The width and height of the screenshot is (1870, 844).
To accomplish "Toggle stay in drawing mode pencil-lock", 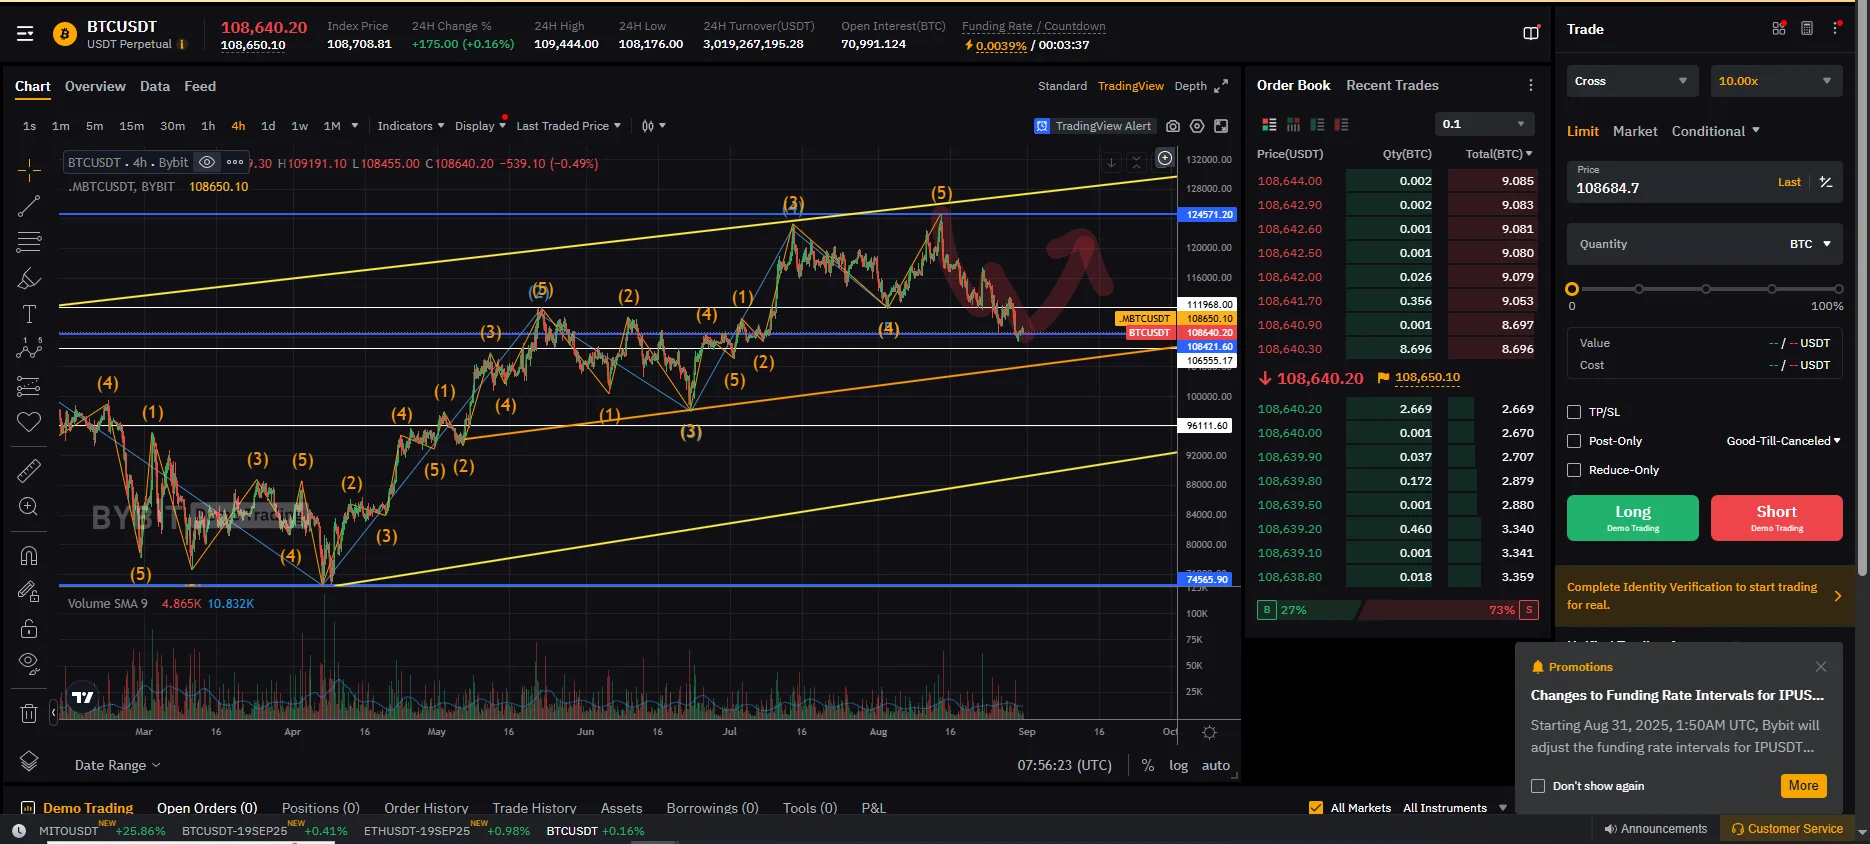I will click(x=29, y=592).
